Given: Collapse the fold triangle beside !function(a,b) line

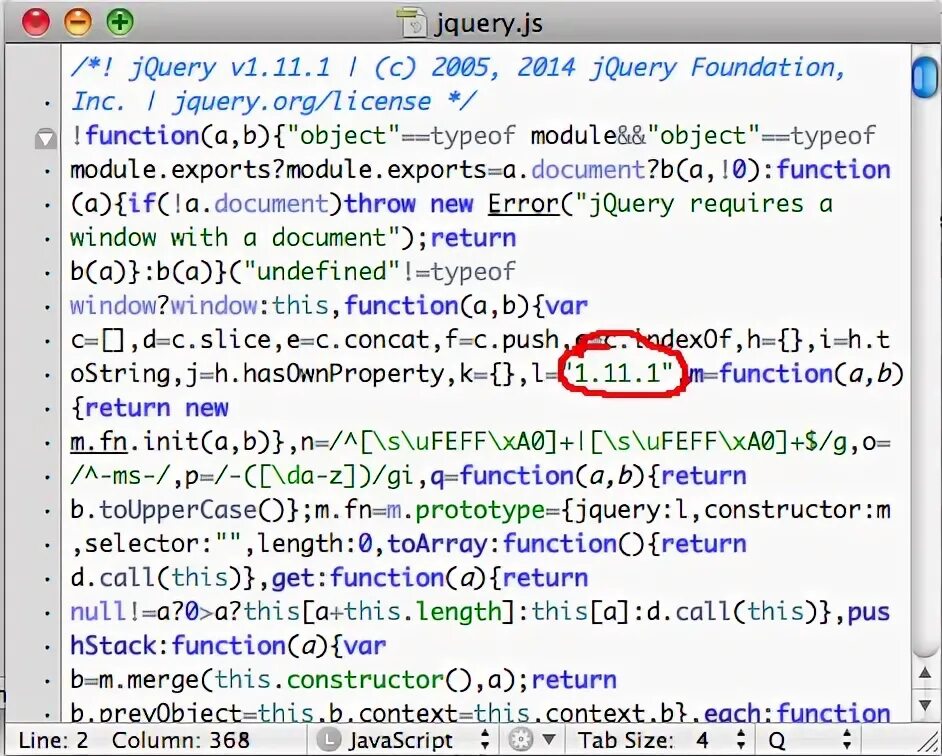Looking at the screenshot, I should [x=46, y=138].
